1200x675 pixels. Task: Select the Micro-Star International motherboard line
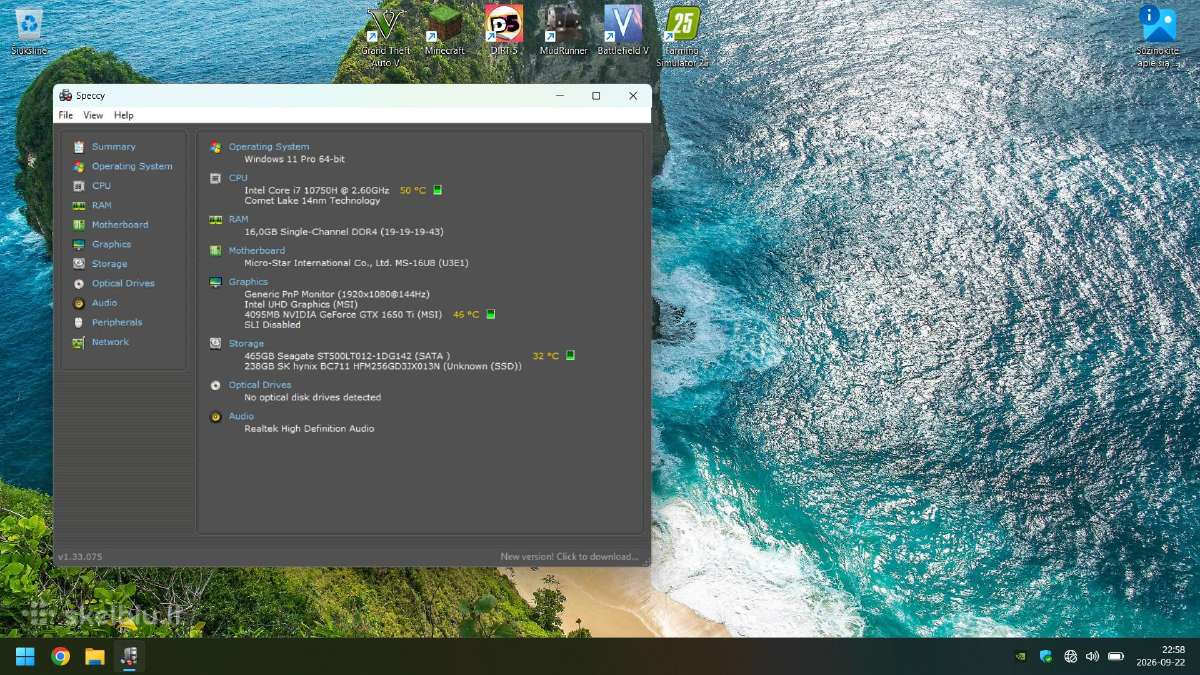pyautogui.click(x=356, y=263)
